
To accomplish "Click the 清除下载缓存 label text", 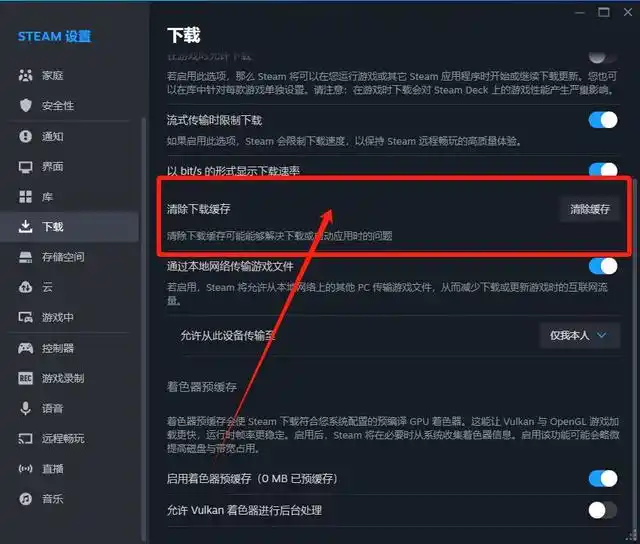I will tap(198, 209).
